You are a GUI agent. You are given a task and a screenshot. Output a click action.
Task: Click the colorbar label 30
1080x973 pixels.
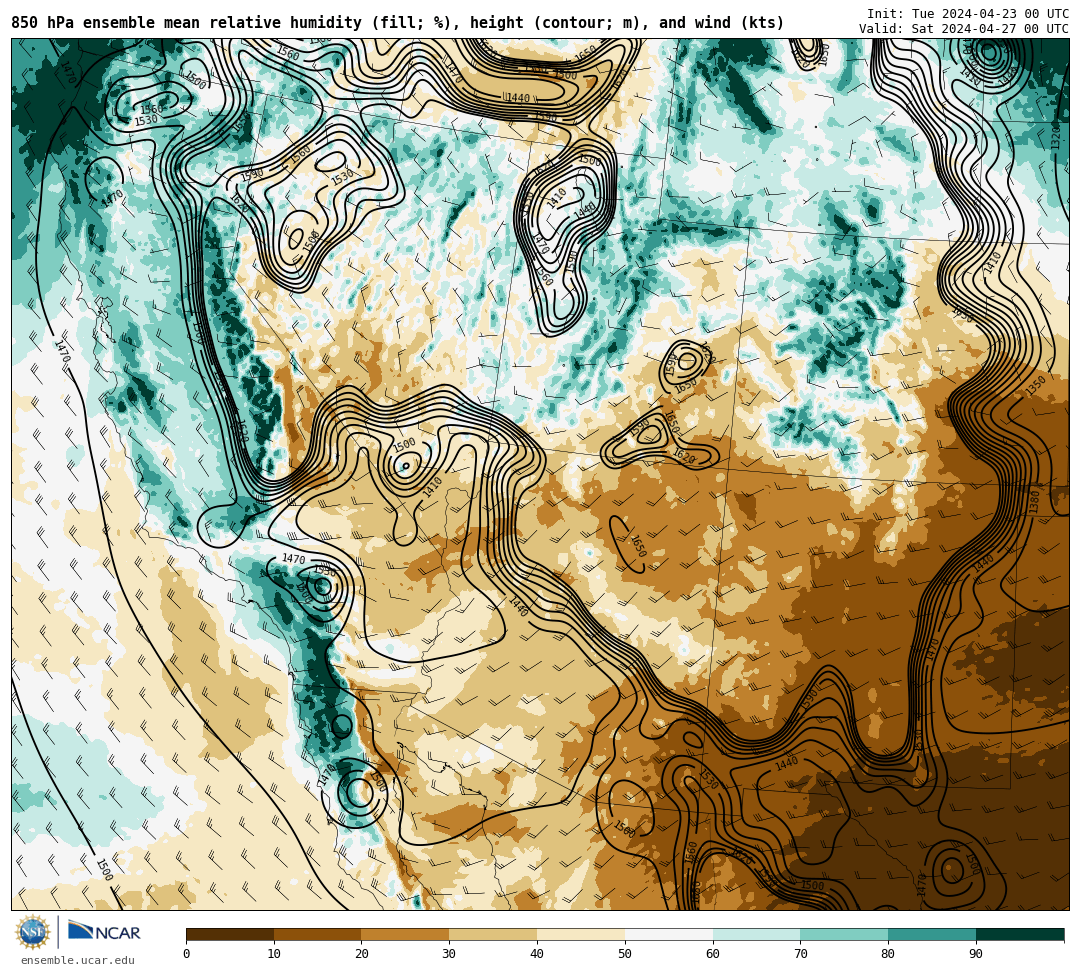coord(449,954)
